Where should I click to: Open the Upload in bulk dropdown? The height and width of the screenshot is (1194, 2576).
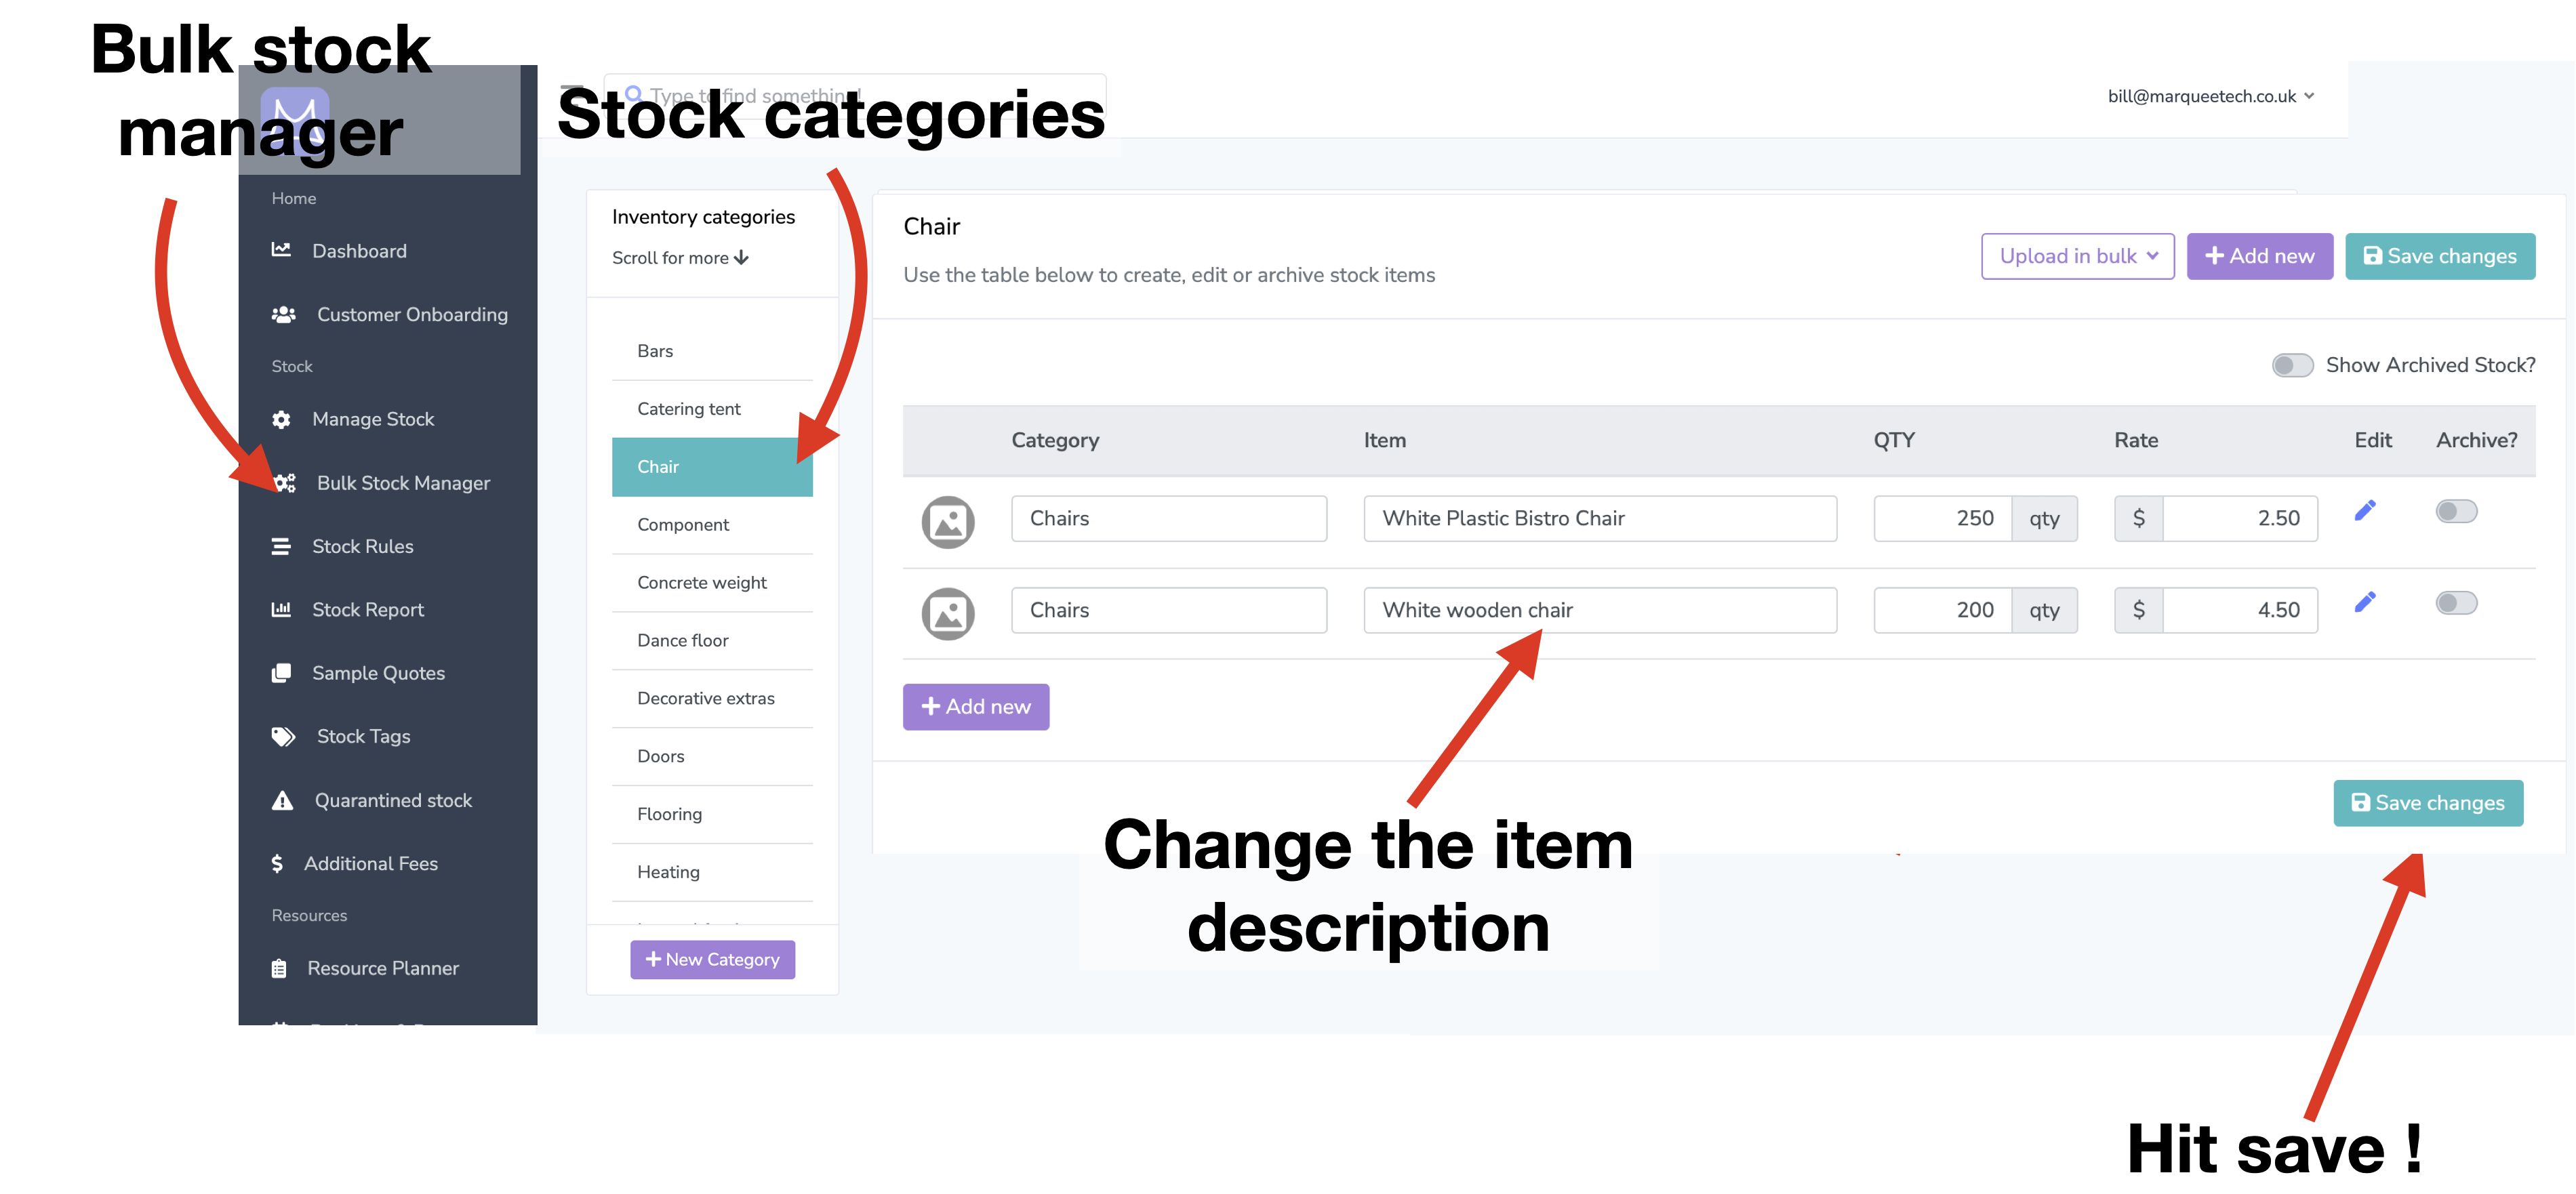click(2077, 256)
